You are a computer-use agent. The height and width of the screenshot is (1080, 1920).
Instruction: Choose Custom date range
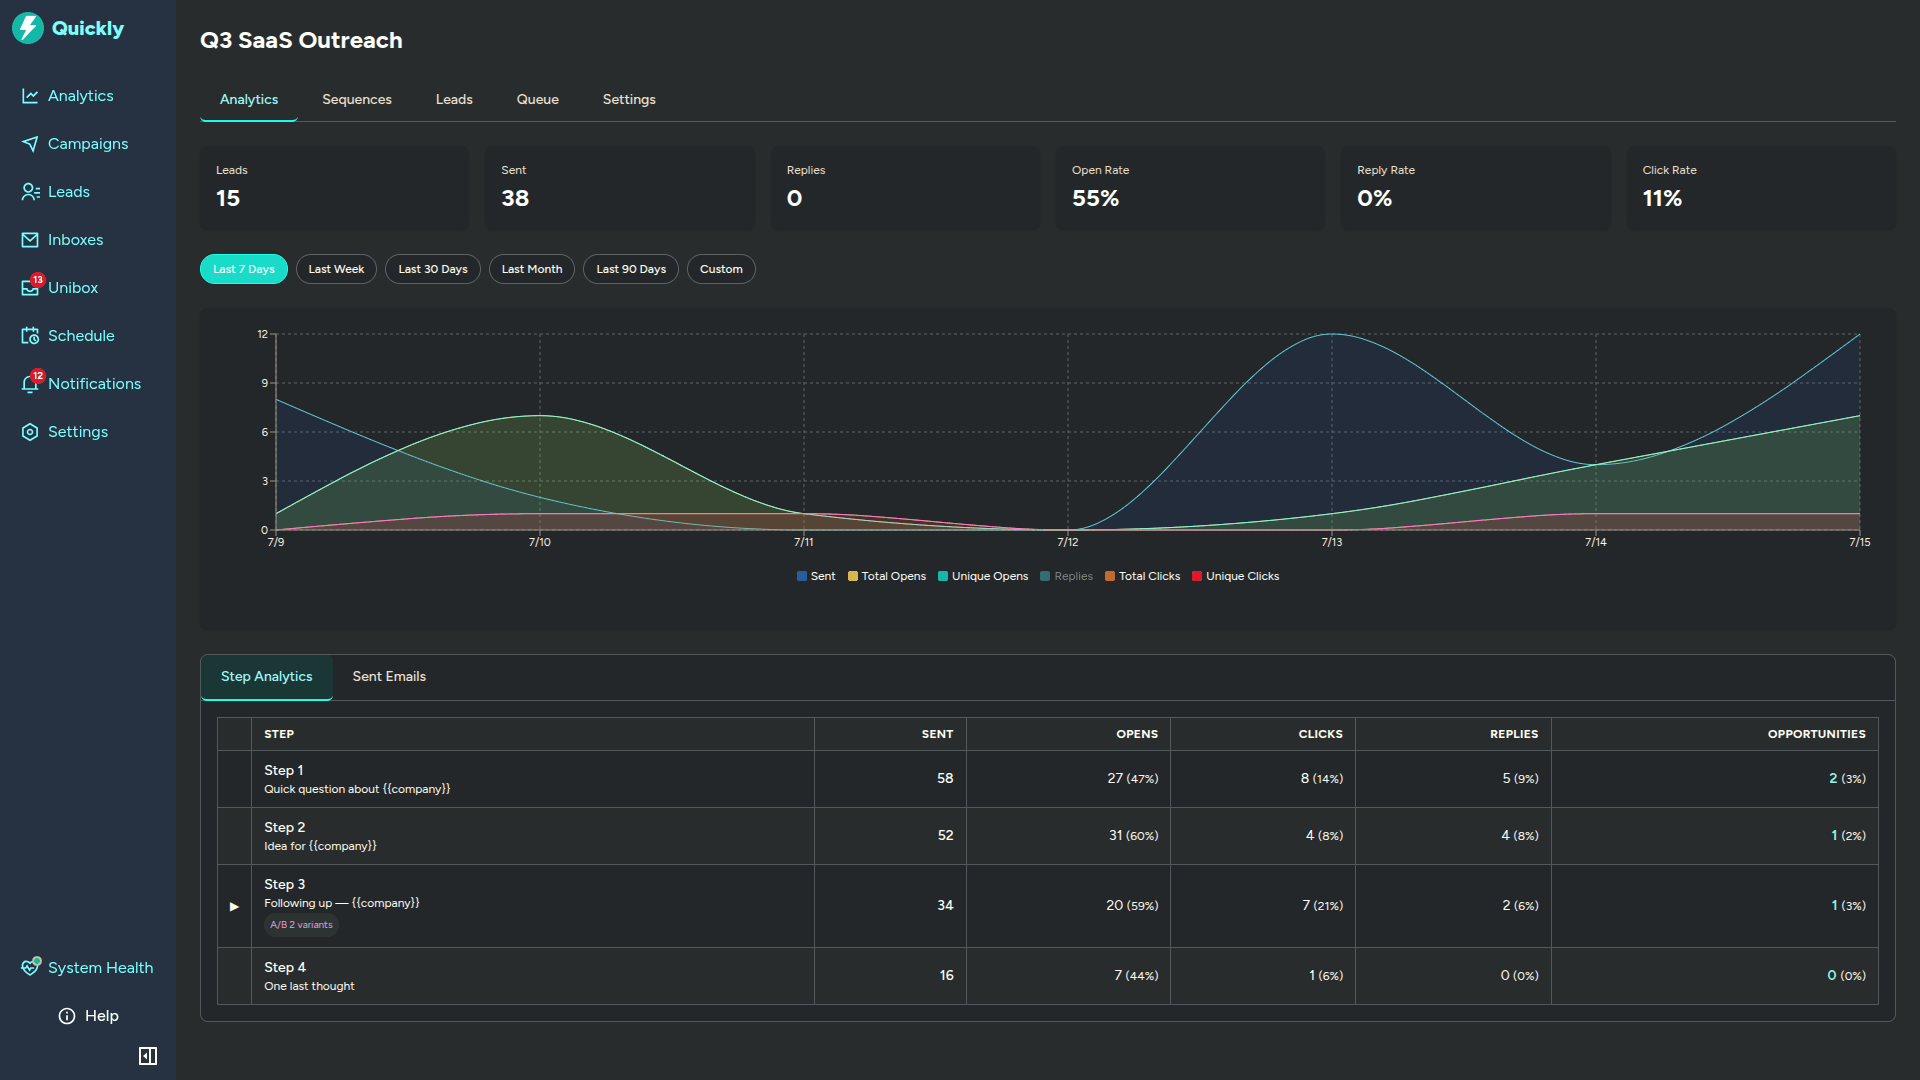[x=721, y=269]
